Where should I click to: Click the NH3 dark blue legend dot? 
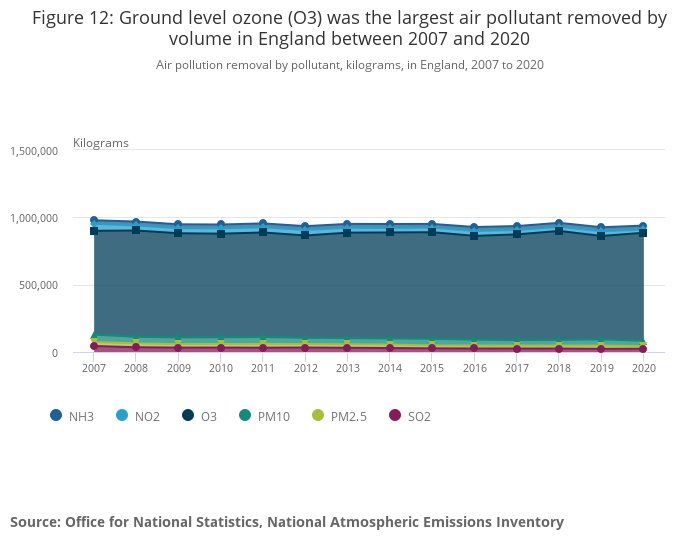56,416
